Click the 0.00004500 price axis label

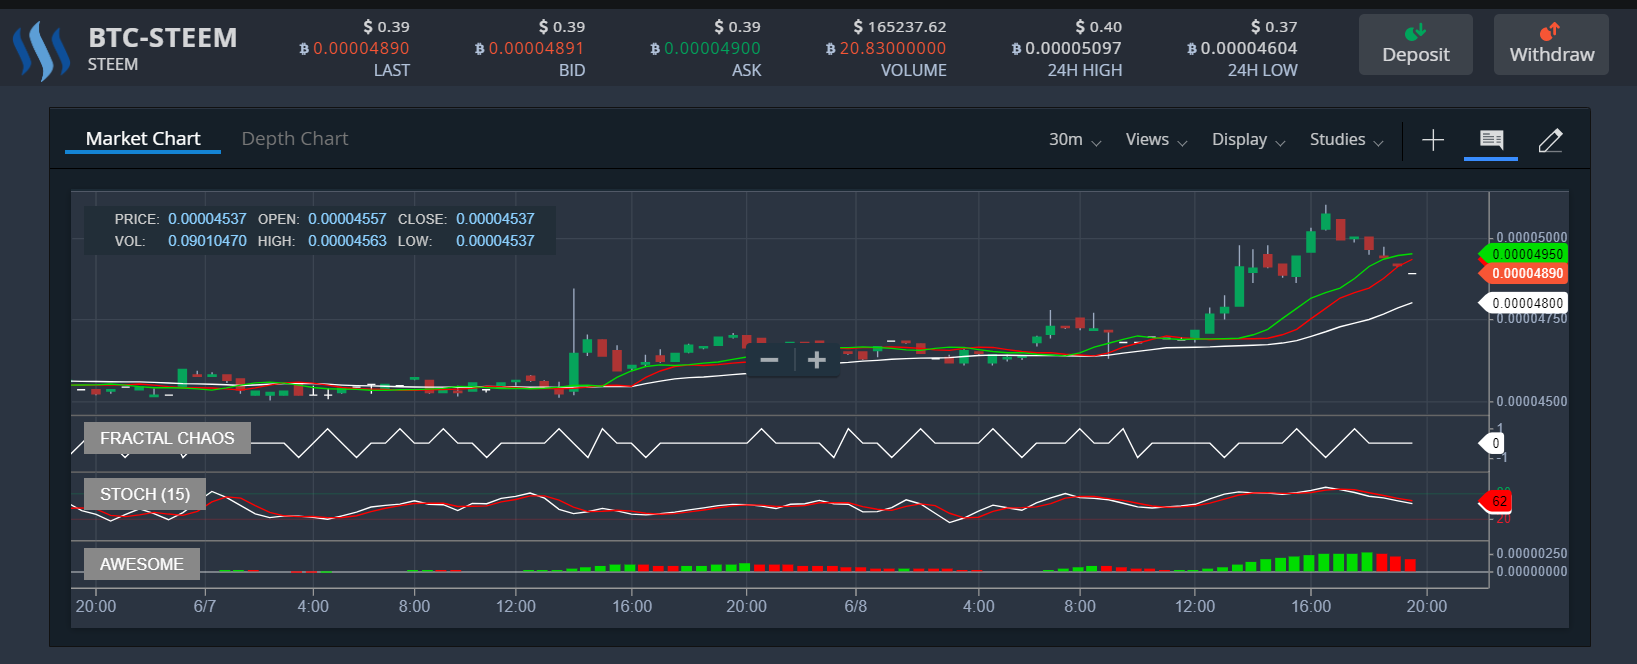point(1532,401)
